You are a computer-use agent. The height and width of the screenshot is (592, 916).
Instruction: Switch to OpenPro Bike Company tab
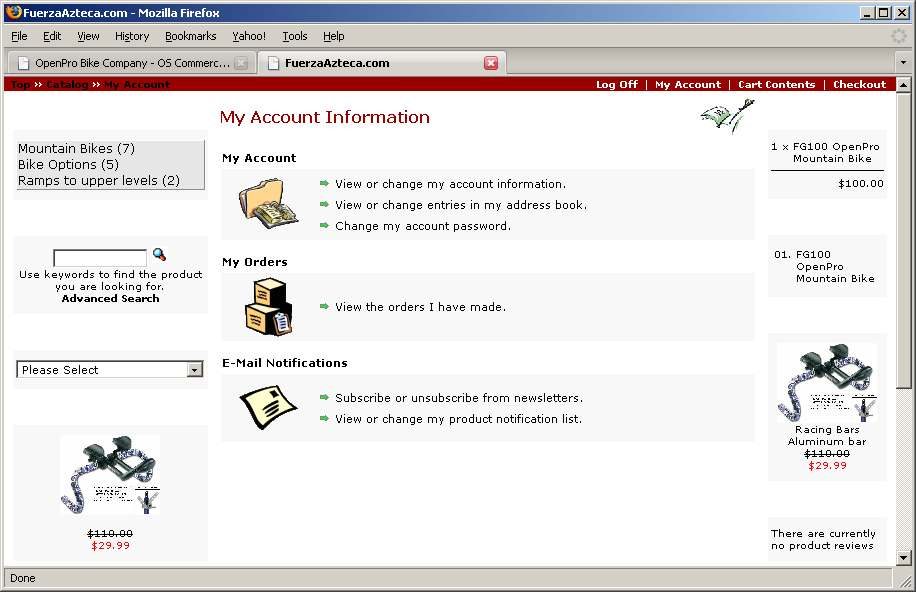(x=132, y=63)
